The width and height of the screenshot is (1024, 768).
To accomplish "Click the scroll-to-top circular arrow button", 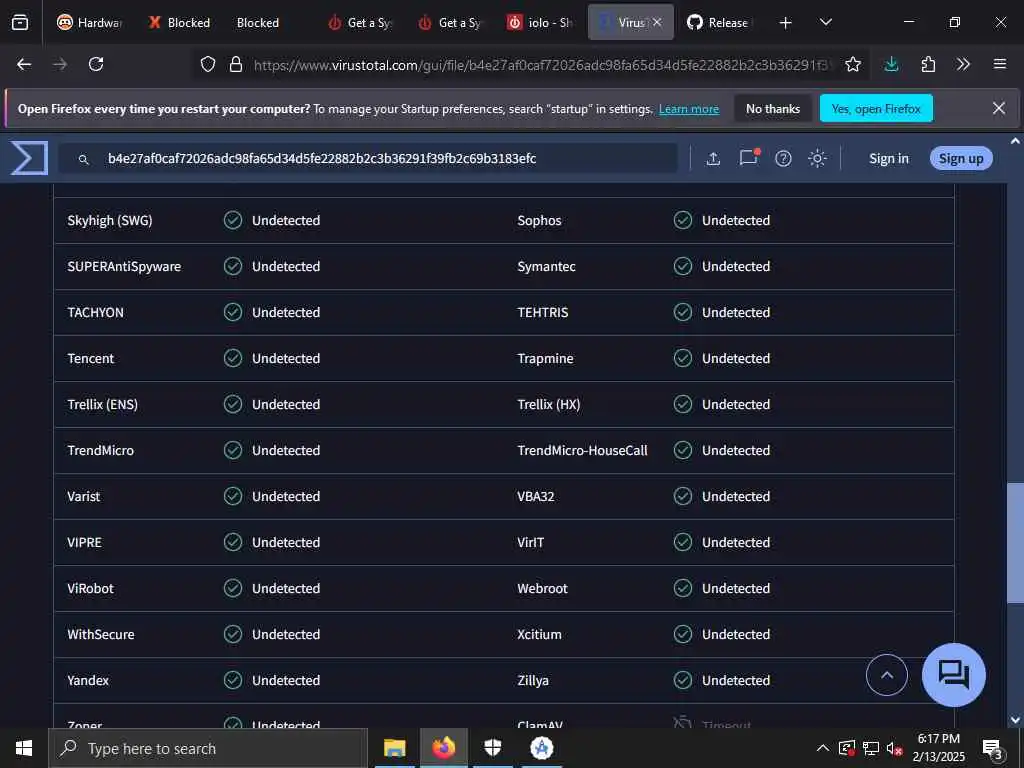I will (886, 675).
